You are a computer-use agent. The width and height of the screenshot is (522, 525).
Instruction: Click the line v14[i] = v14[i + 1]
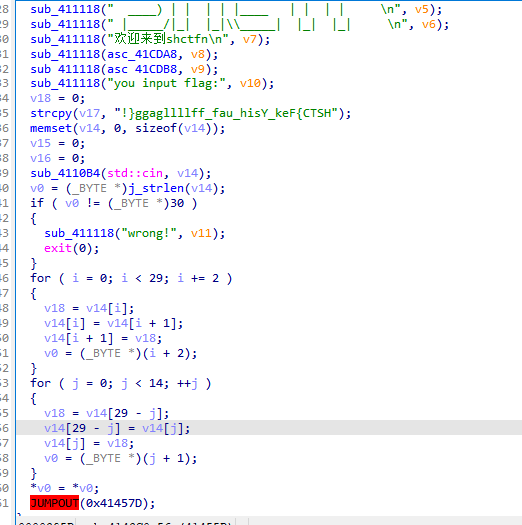pyautogui.click(x=114, y=323)
